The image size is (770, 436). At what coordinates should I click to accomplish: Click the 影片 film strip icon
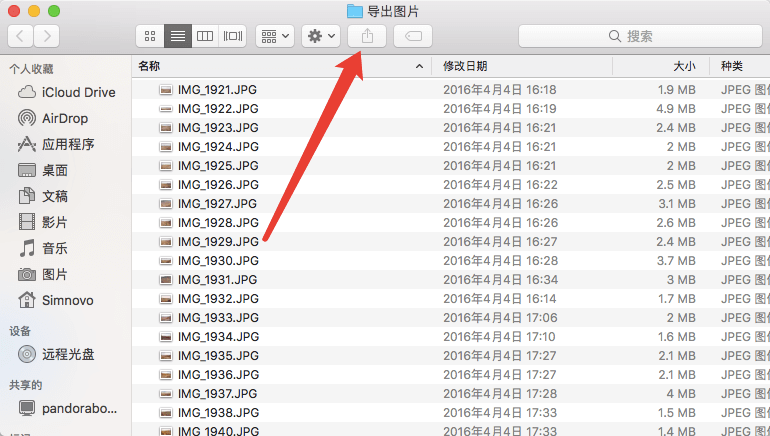pyautogui.click(x=27, y=222)
